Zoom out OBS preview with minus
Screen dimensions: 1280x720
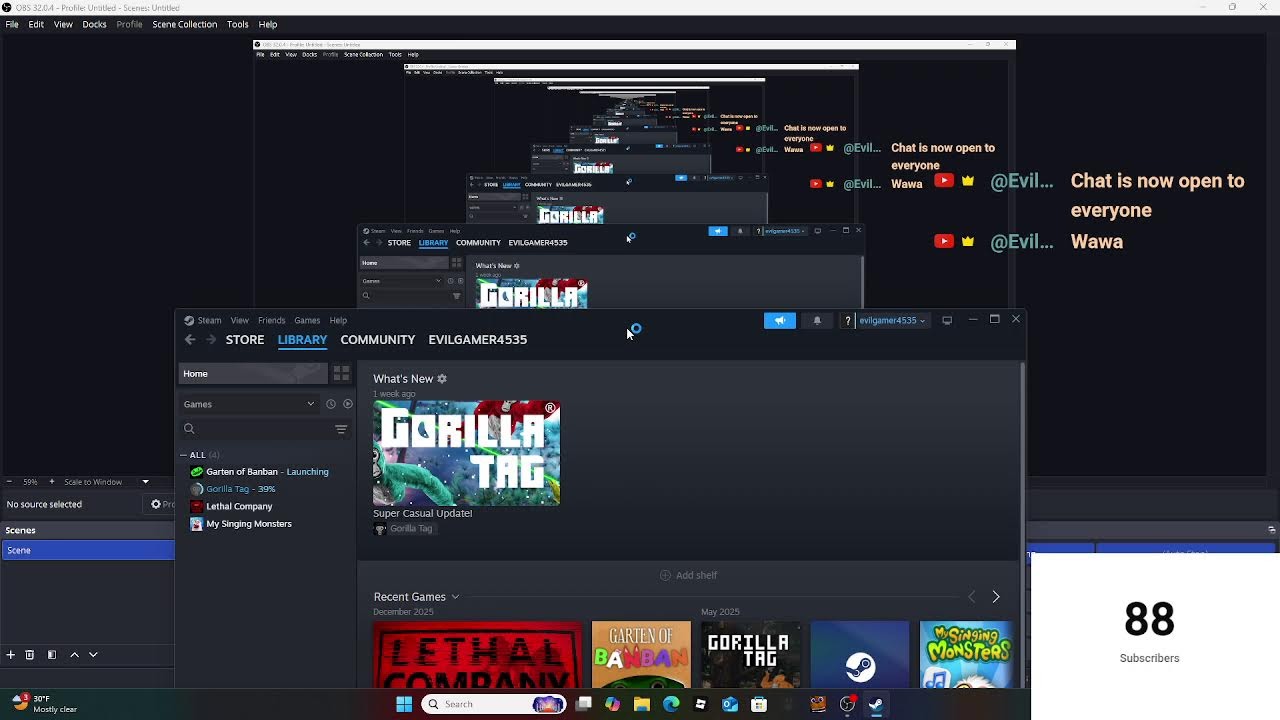coord(9,482)
